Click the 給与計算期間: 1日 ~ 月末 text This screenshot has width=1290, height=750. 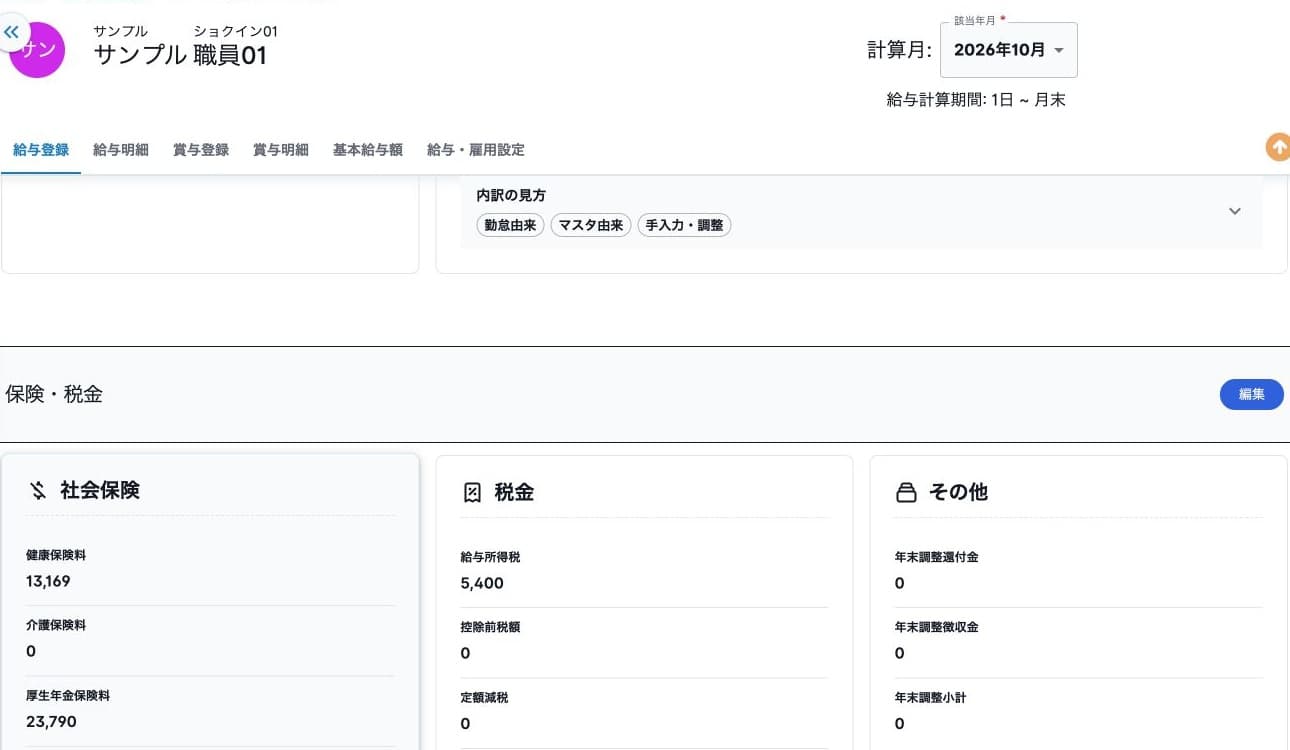(976, 100)
